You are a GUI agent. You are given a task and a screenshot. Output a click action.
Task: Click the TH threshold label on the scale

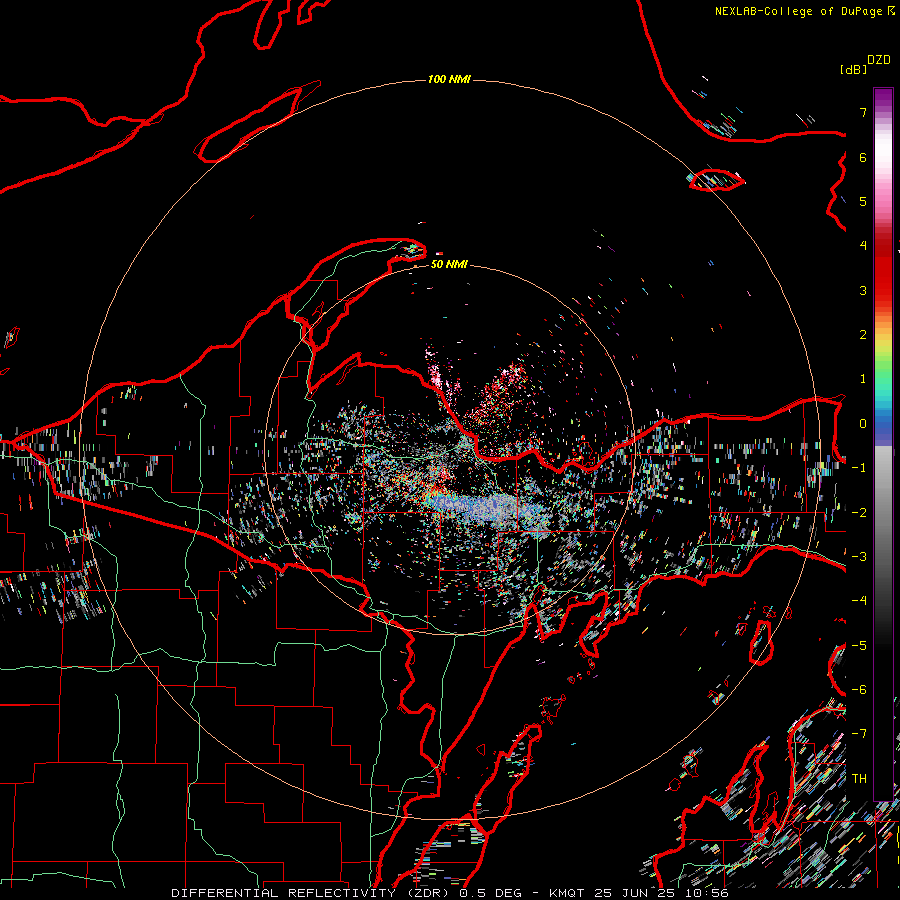(859, 779)
